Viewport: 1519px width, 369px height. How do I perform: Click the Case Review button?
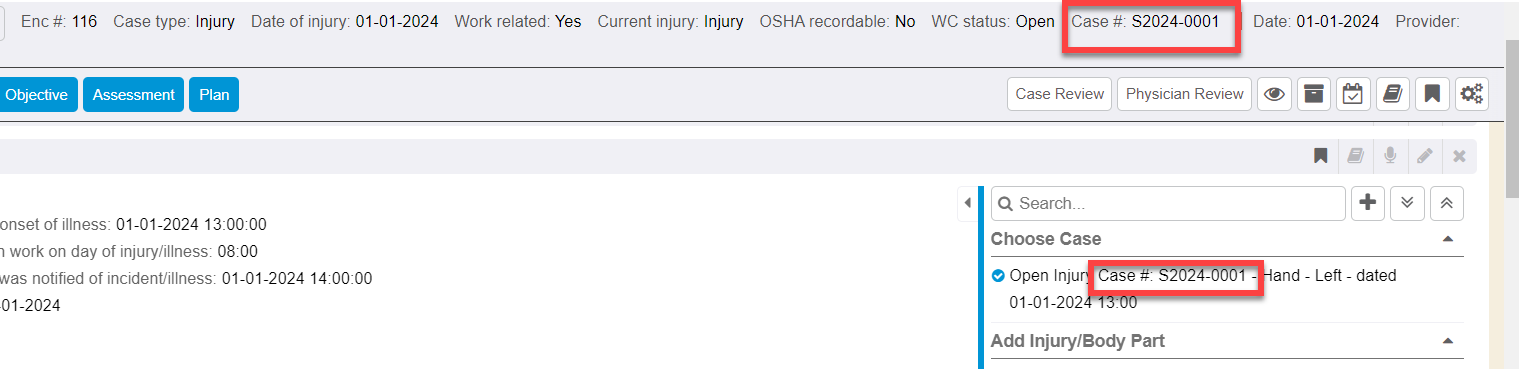[x=1059, y=94]
